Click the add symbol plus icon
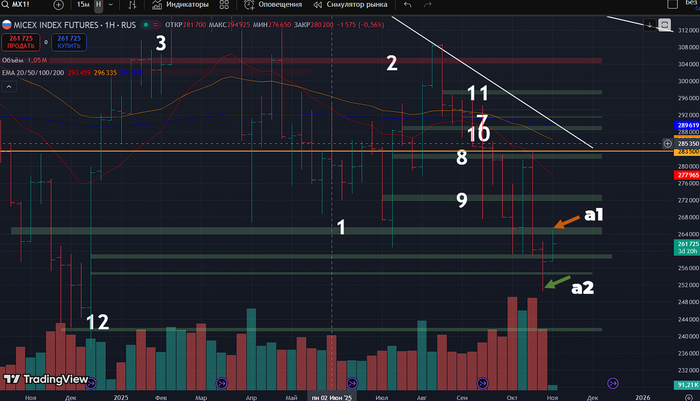This screenshot has width=700, height=401. coord(58,5)
